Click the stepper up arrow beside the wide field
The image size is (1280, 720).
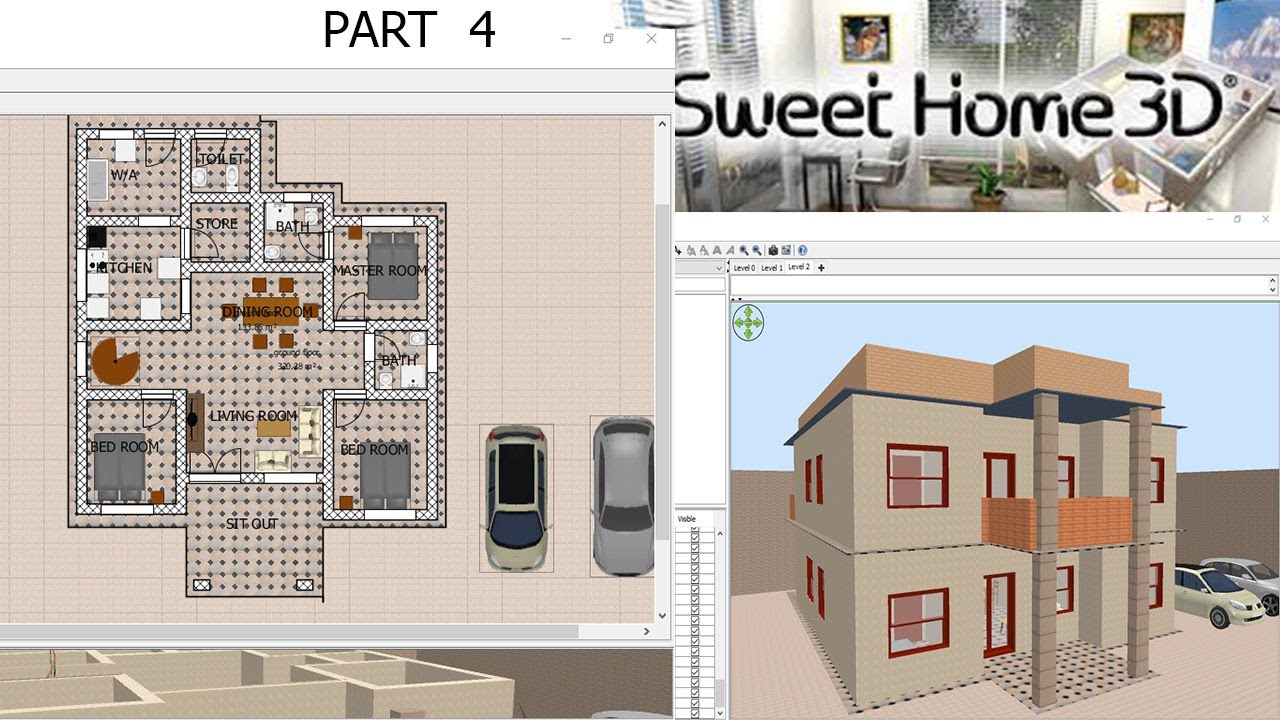(1272, 280)
